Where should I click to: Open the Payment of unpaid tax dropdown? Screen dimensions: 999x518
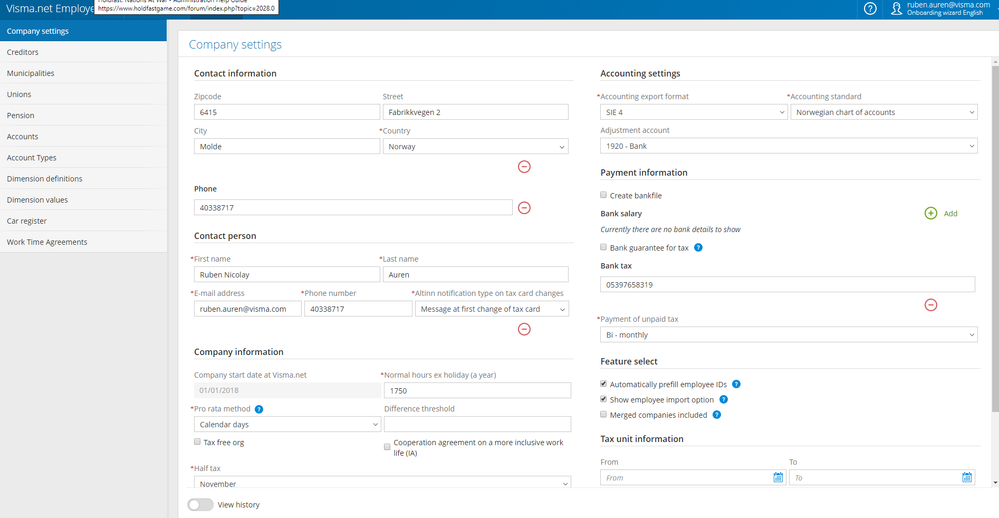coord(788,335)
